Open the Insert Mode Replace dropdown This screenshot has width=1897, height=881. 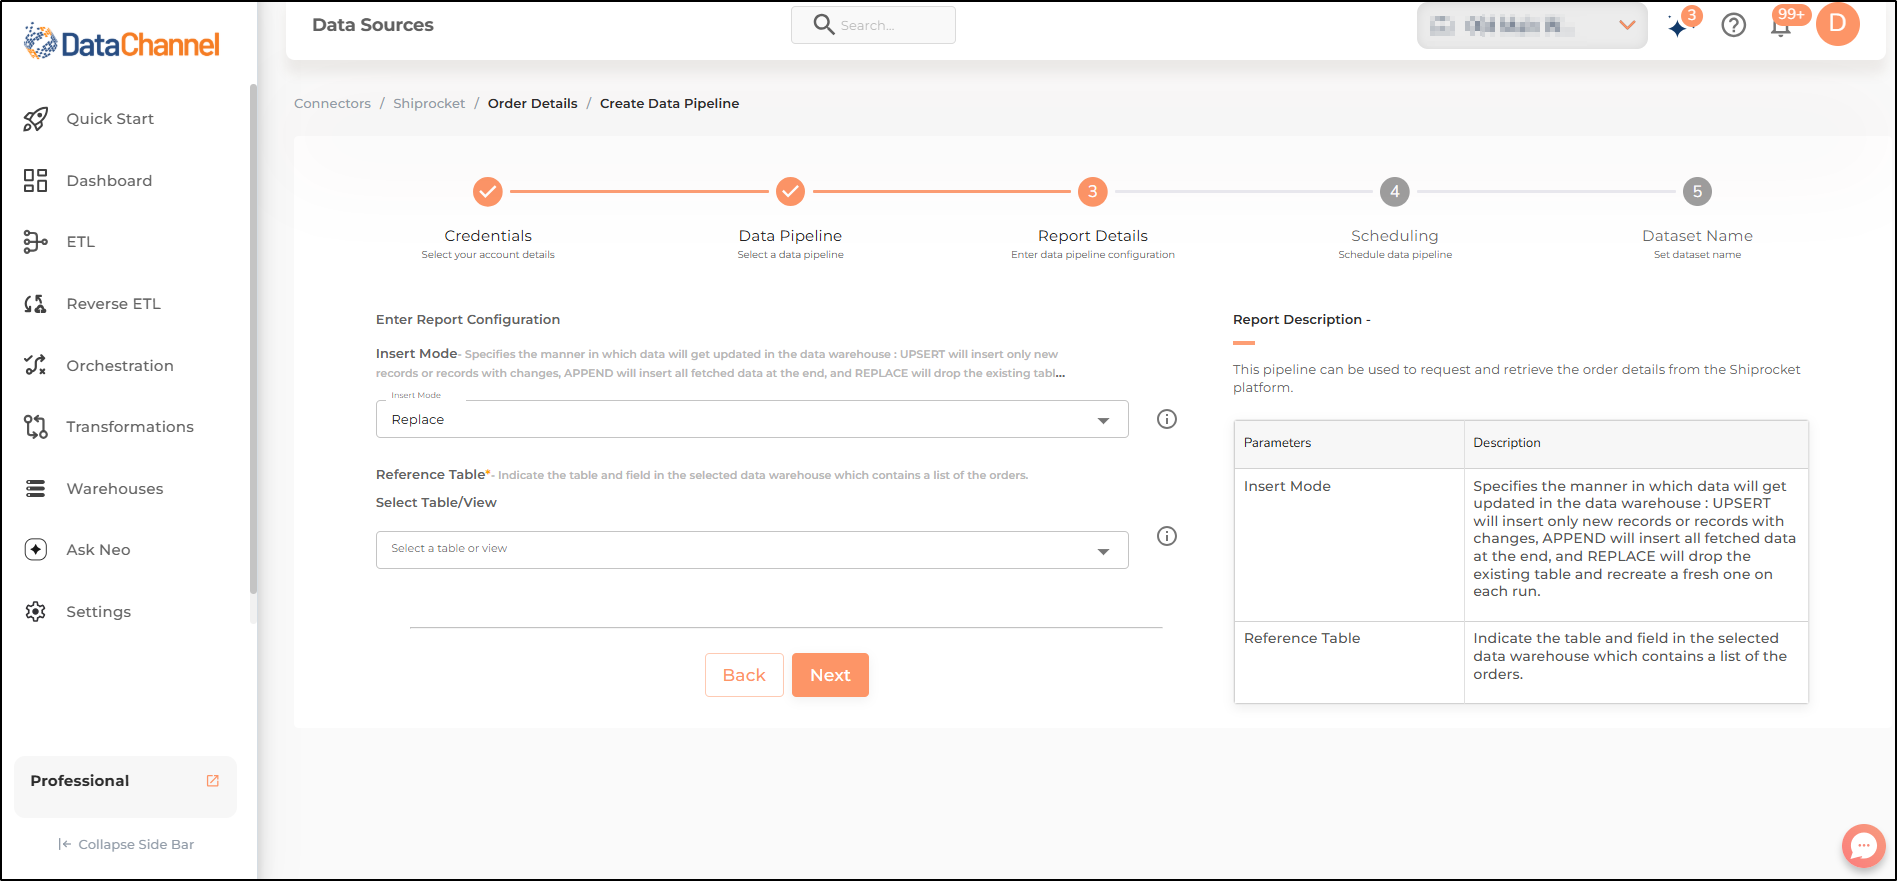tap(752, 419)
